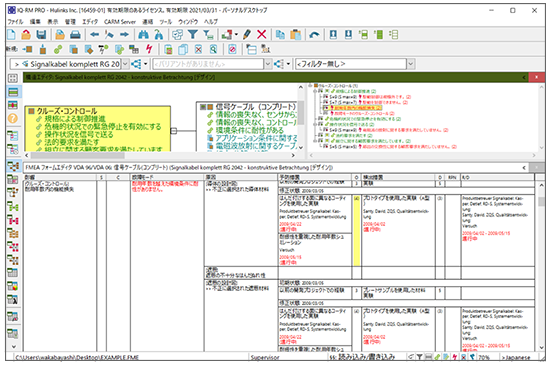This screenshot has width=550, height=366.
Task: Click the red lightning icon in status bar
Action: click(455, 357)
